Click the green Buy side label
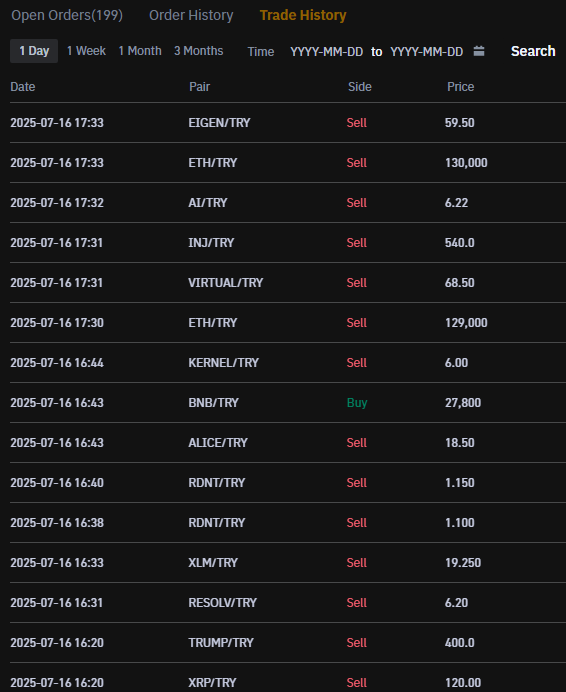Screen dimensions: 566x692 (357, 403)
